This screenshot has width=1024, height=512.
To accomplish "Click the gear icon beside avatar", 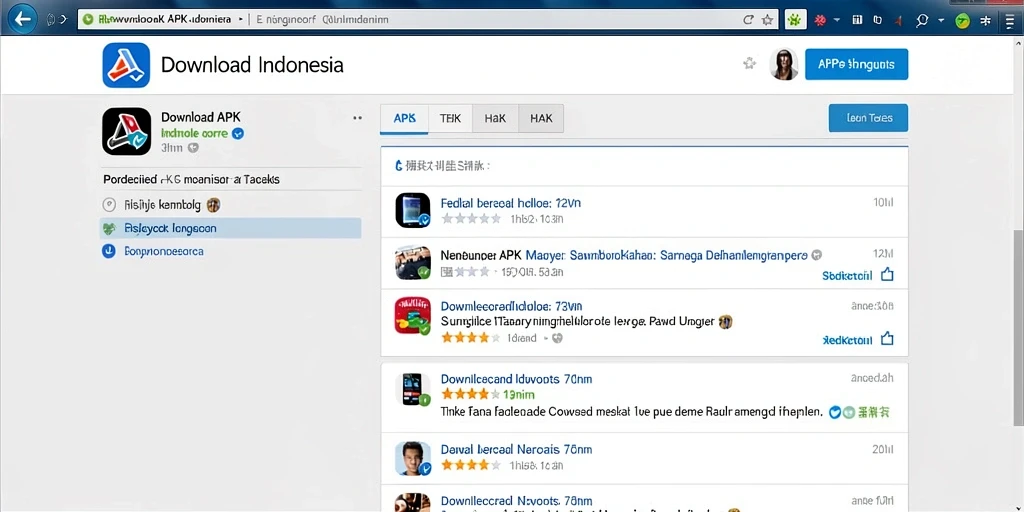I will click(x=750, y=63).
